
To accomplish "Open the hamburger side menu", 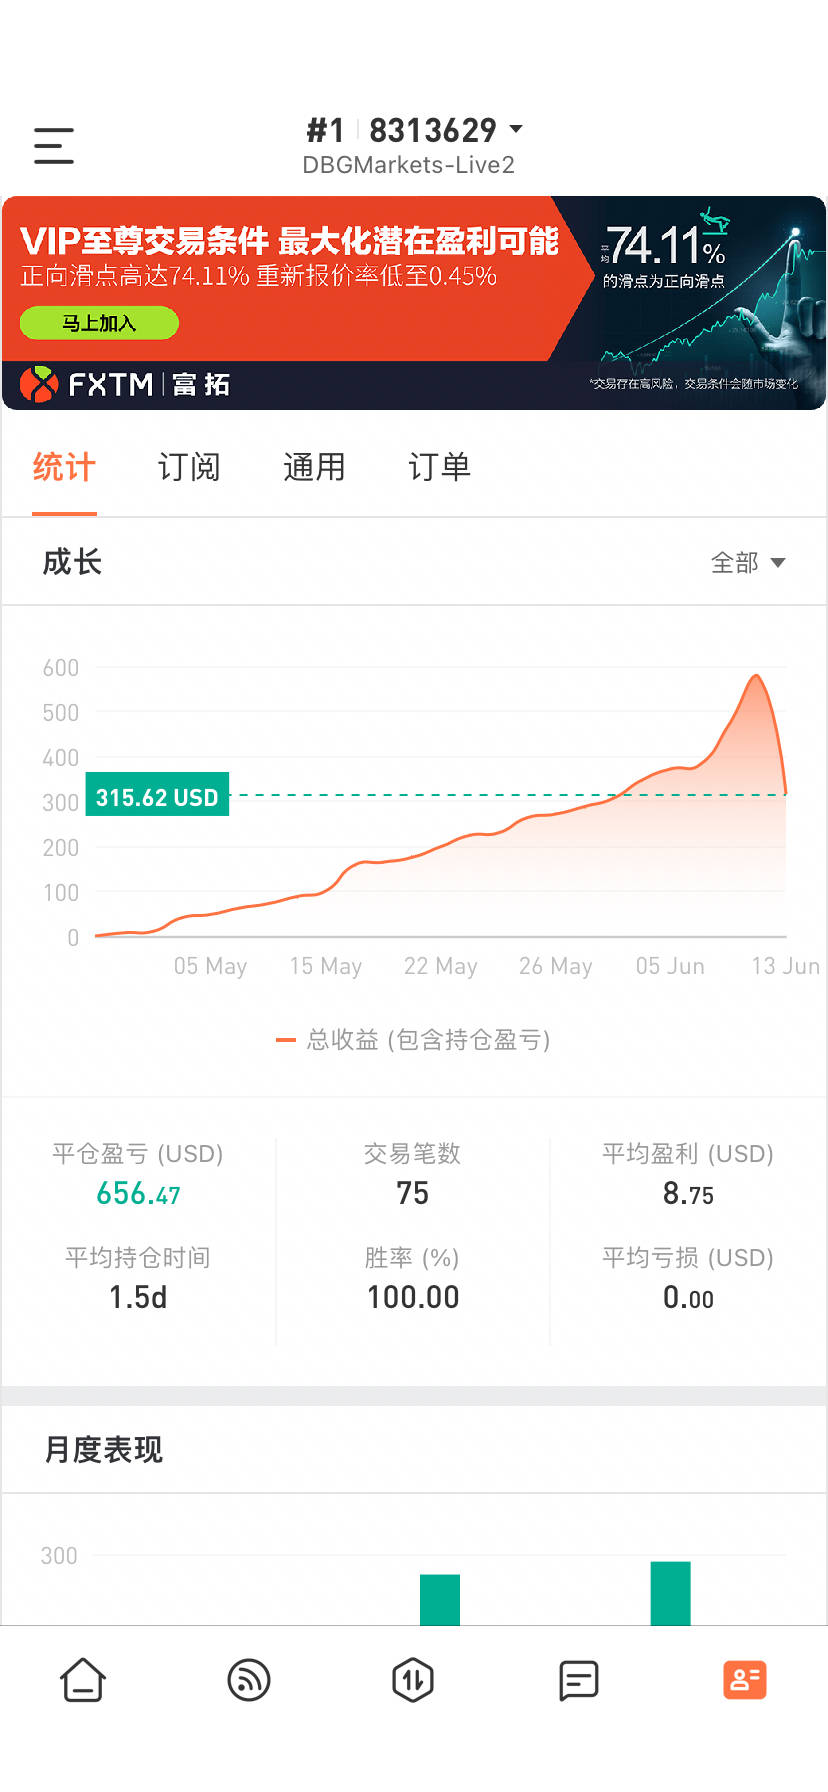I will pyautogui.click(x=54, y=146).
